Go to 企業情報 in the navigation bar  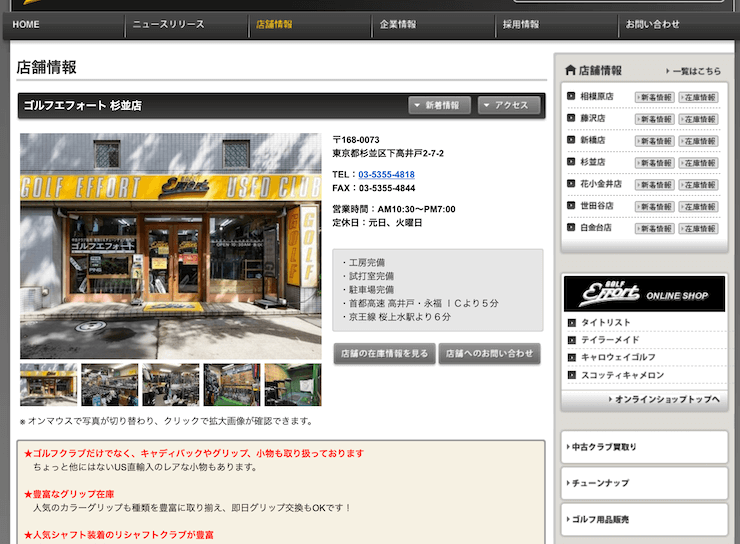(398, 24)
